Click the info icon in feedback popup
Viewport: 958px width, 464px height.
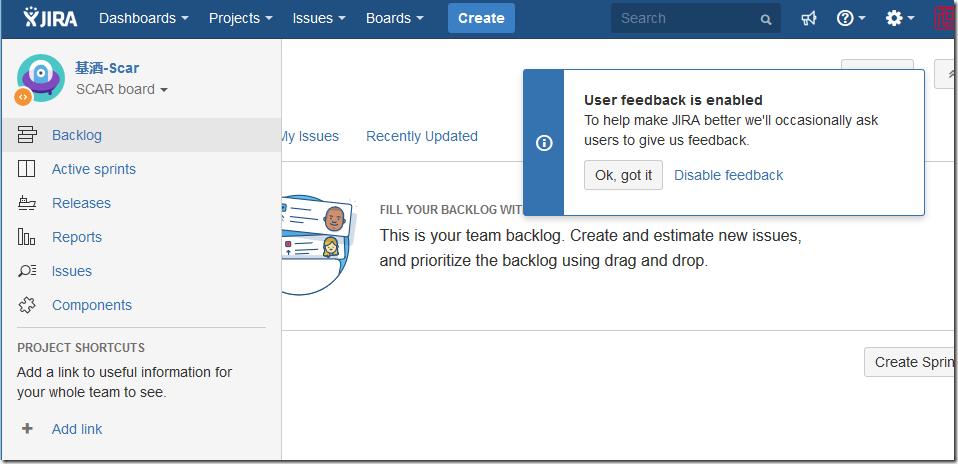coord(544,143)
